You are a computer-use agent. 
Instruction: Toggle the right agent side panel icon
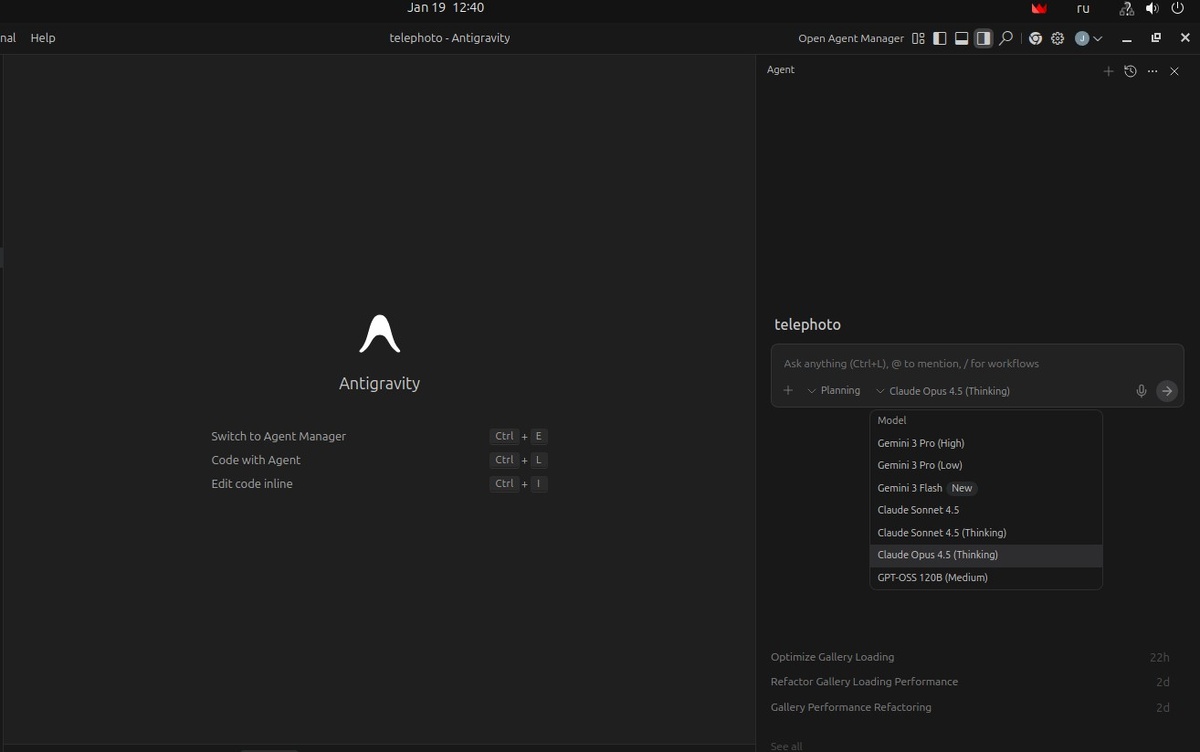984,38
